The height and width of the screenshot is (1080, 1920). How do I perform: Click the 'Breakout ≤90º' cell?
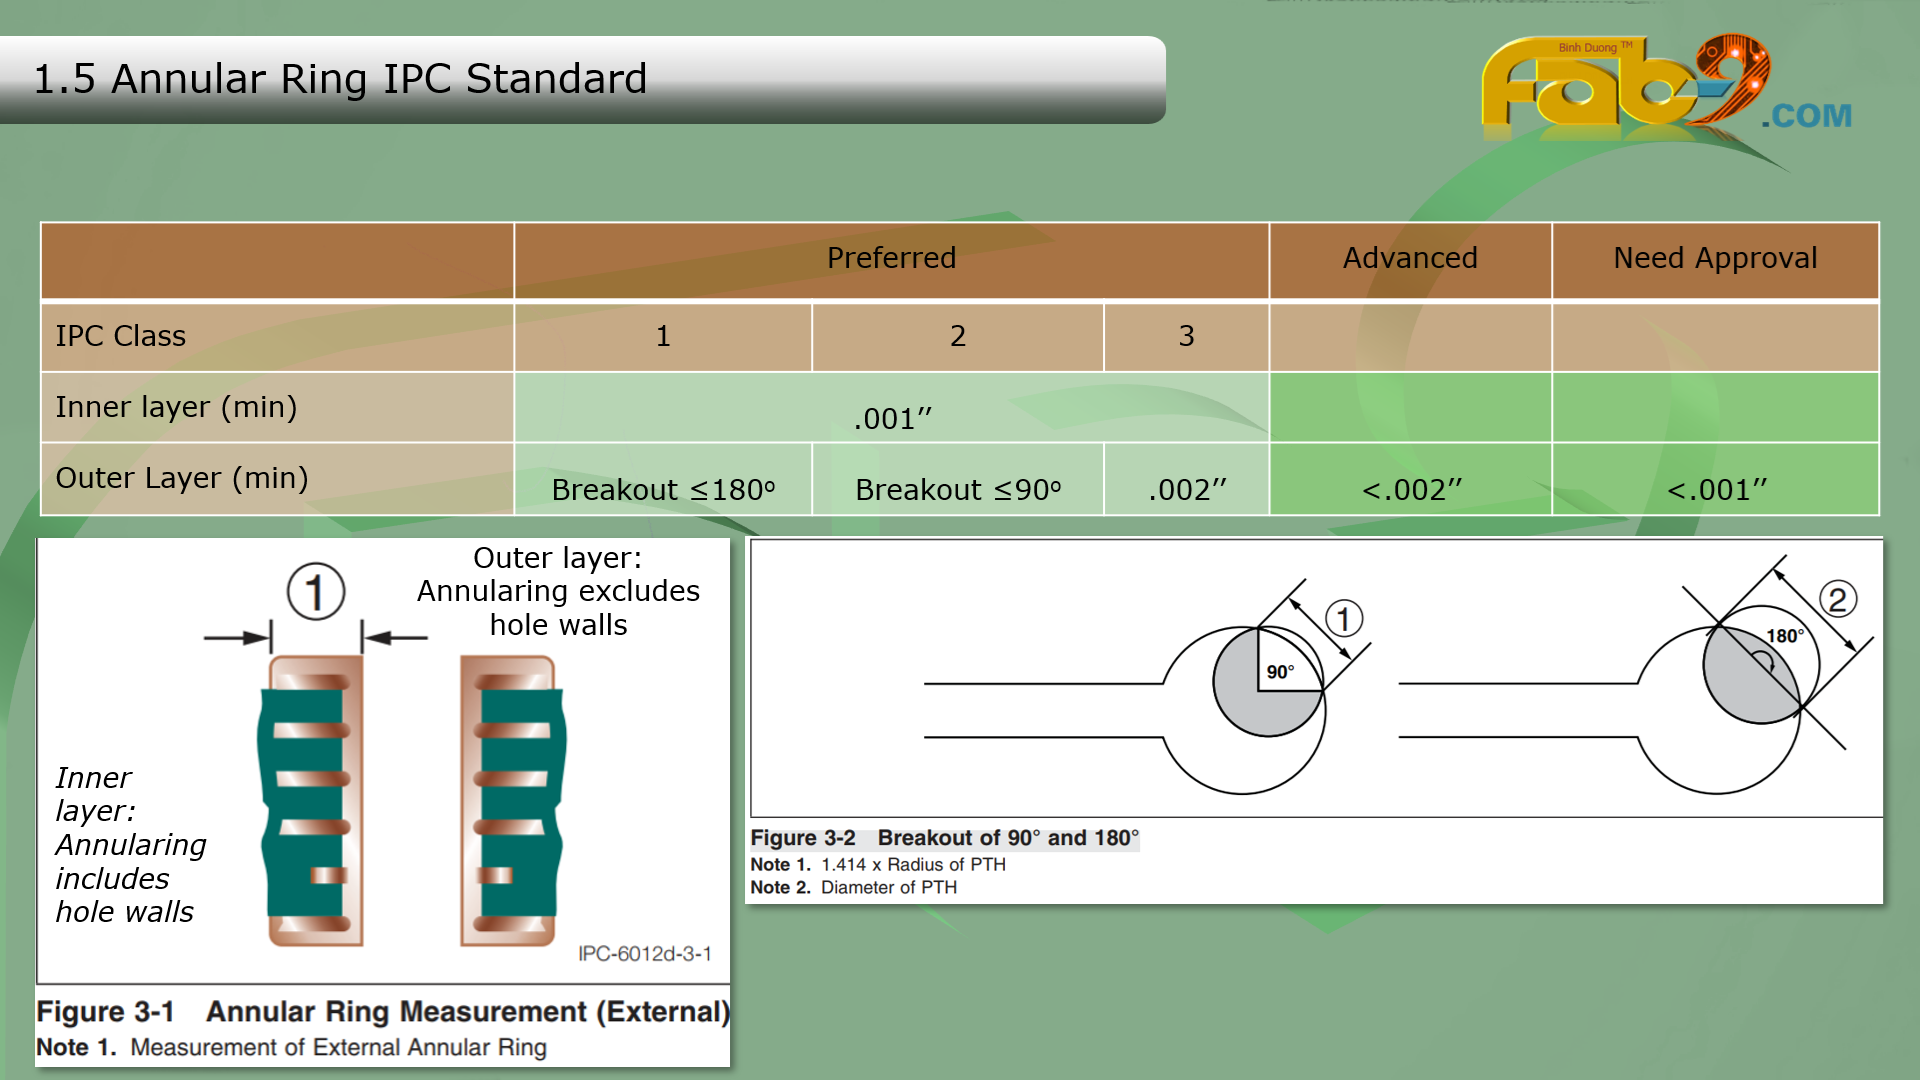pyautogui.click(x=957, y=490)
